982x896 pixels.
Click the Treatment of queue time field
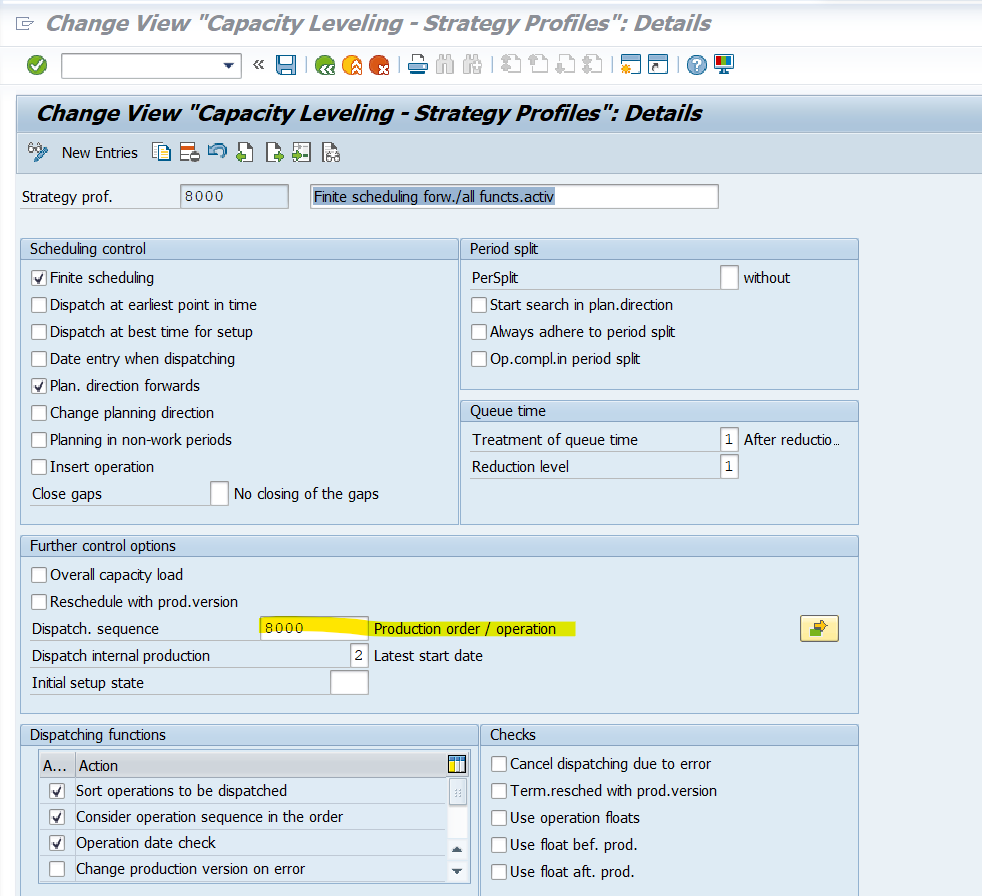[x=729, y=440]
